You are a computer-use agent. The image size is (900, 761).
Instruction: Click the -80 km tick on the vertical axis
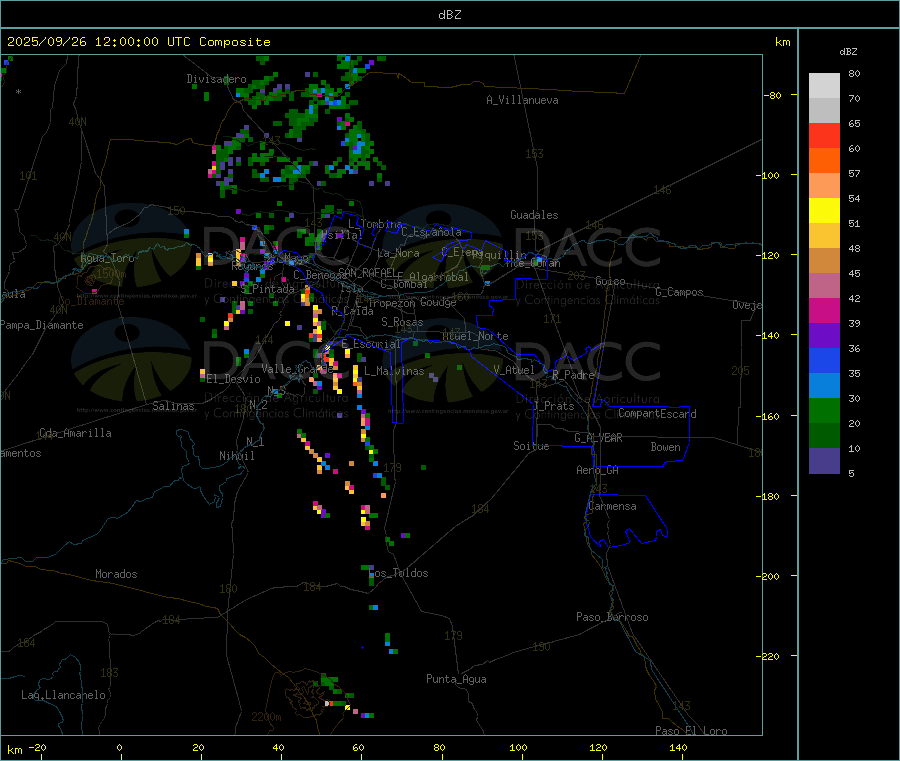click(x=773, y=96)
